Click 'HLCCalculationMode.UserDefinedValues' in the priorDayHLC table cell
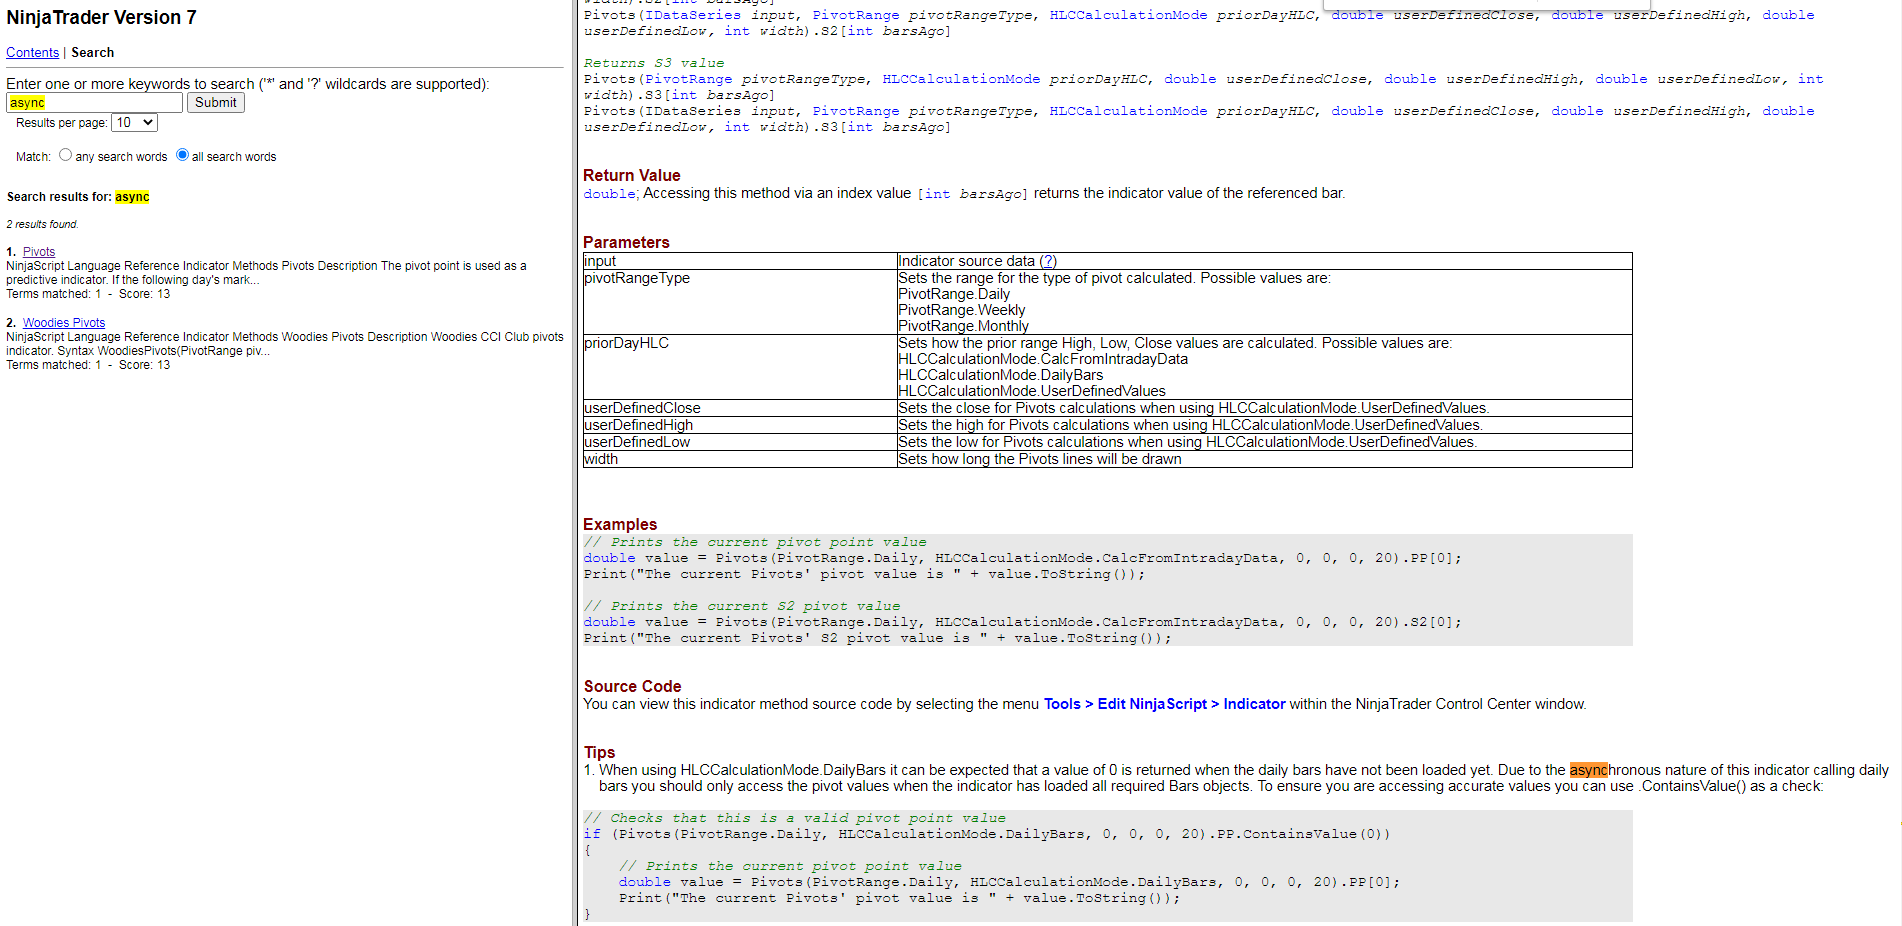 [x=1032, y=391]
